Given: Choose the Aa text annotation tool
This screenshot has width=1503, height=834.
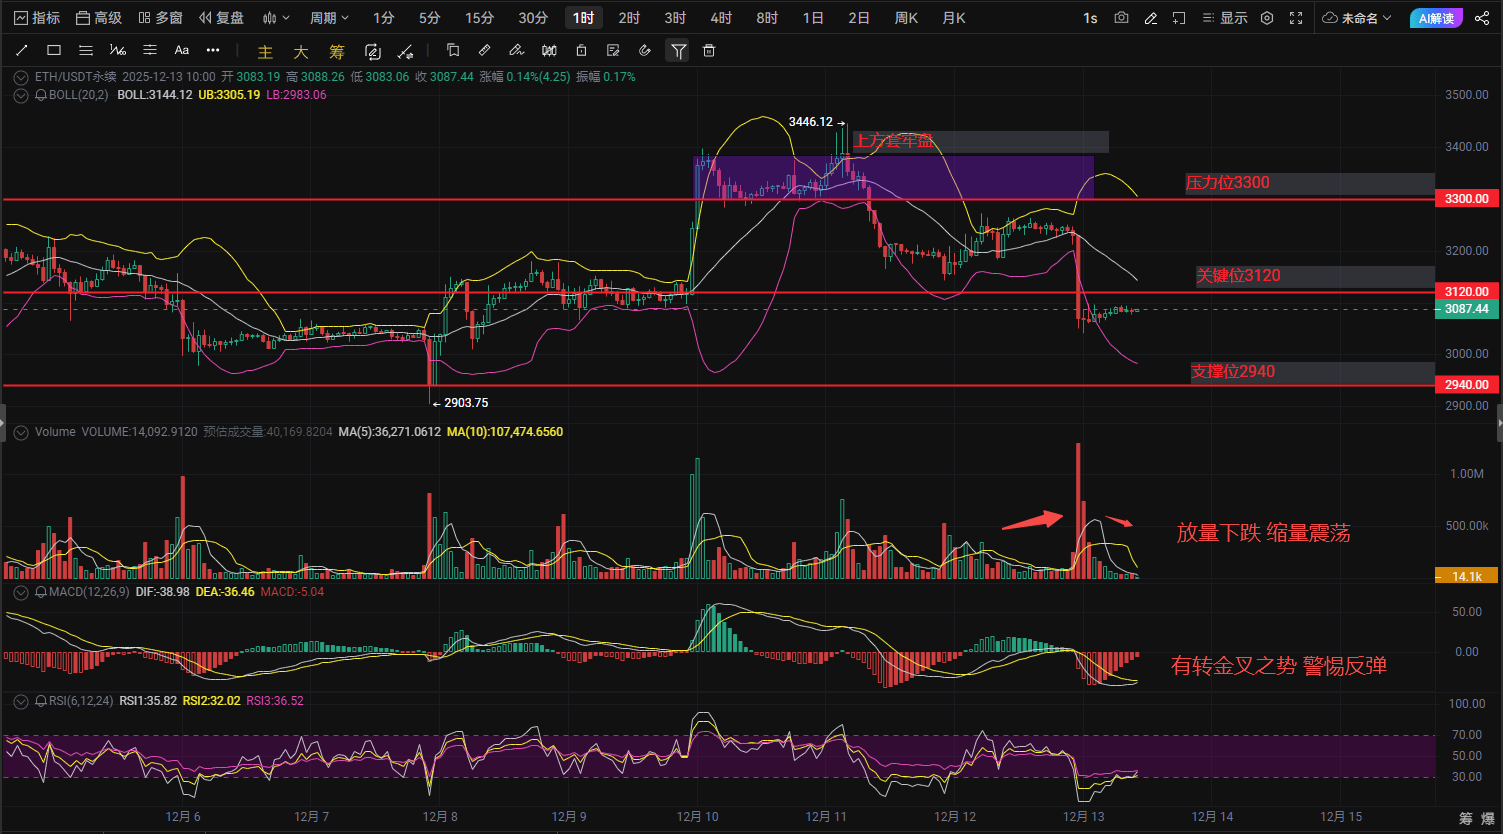Looking at the screenshot, I should pos(181,51).
